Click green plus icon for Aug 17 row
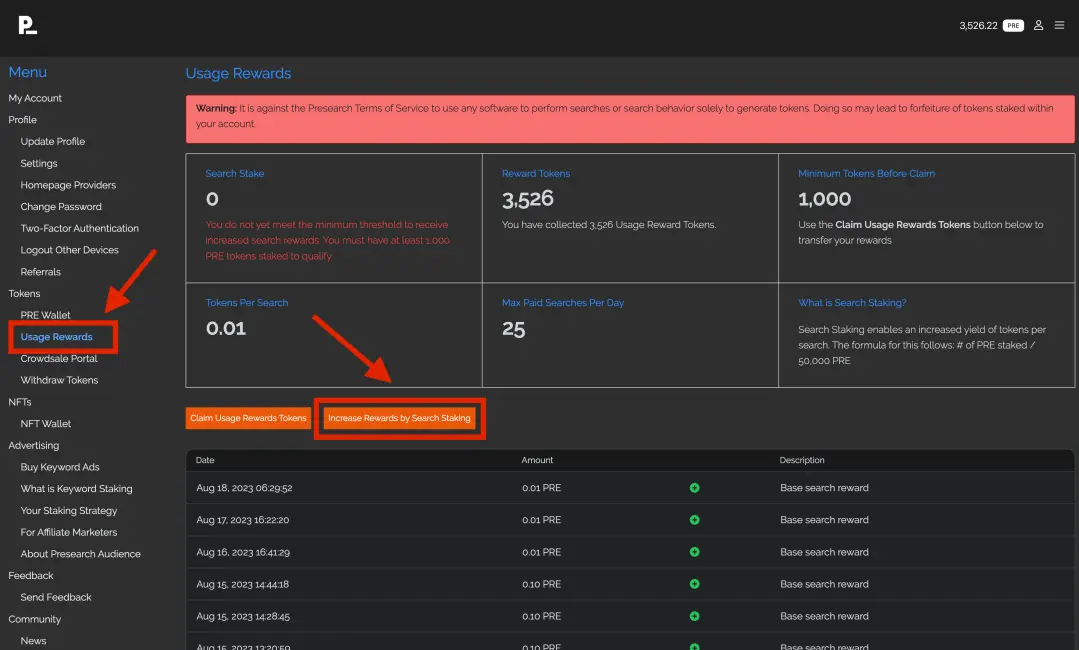The height and width of the screenshot is (650, 1079). click(x=694, y=520)
